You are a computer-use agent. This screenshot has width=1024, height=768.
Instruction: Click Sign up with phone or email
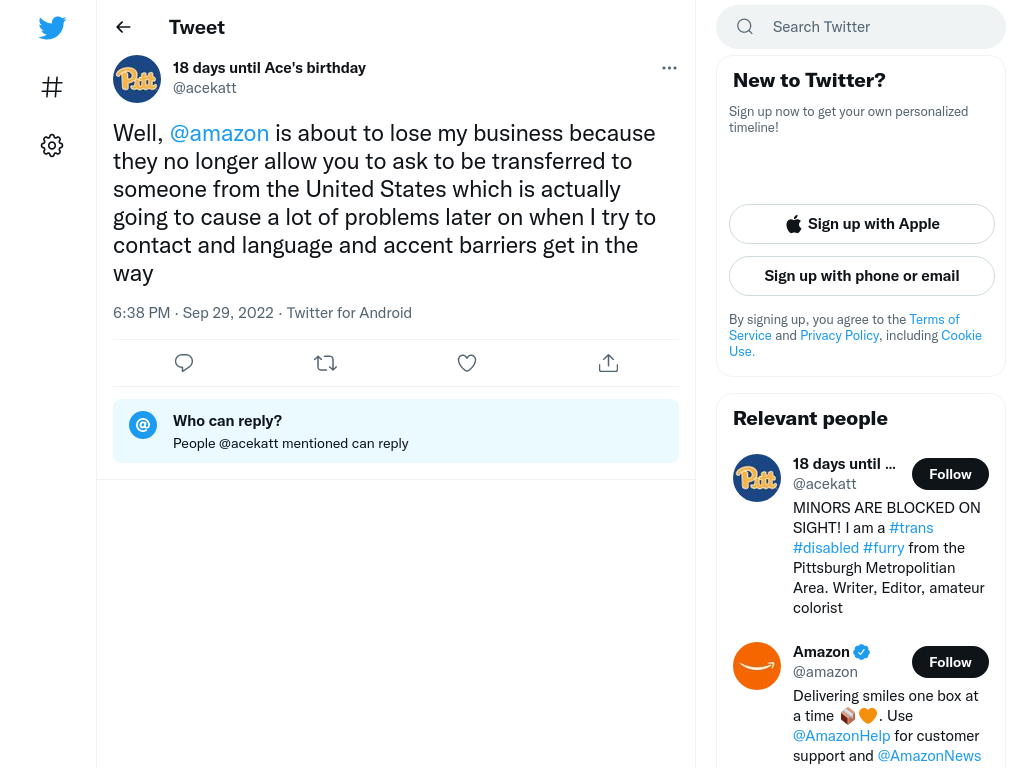pyautogui.click(x=861, y=276)
